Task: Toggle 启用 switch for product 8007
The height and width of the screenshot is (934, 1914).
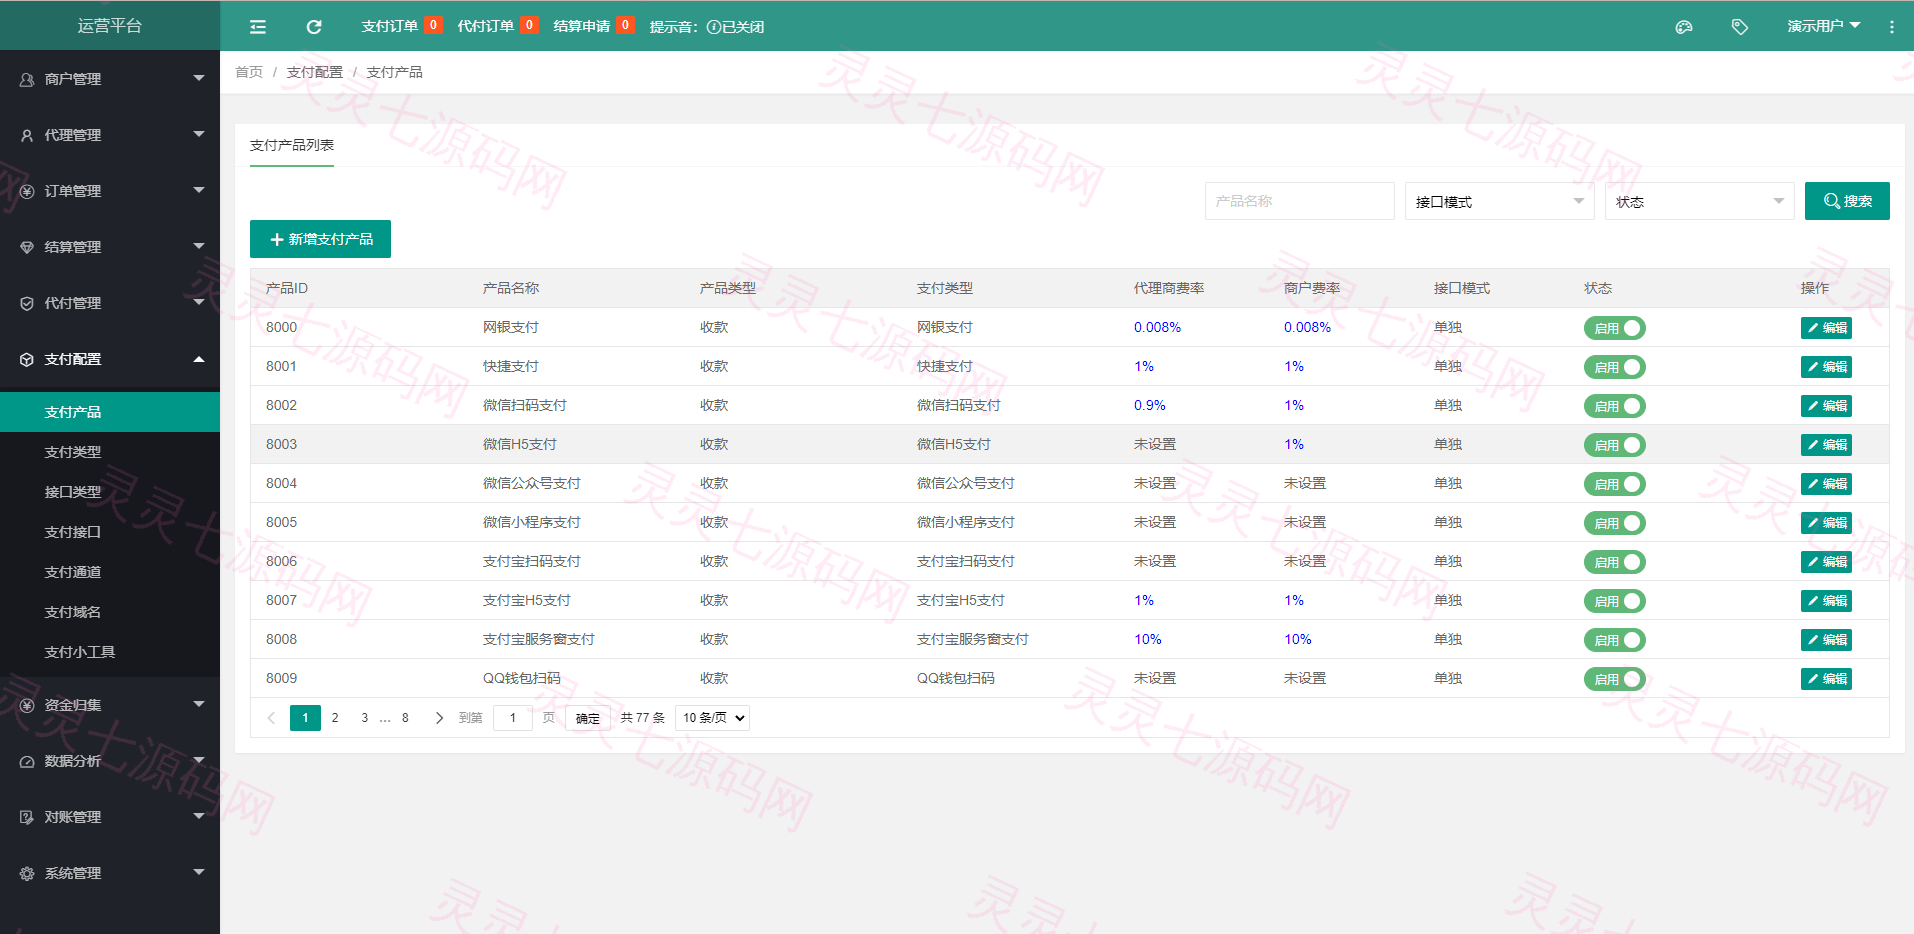Action: [x=1614, y=601]
